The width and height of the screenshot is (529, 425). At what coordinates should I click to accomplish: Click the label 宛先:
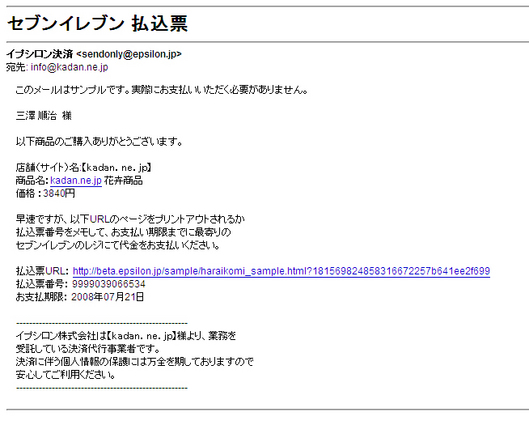17,67
